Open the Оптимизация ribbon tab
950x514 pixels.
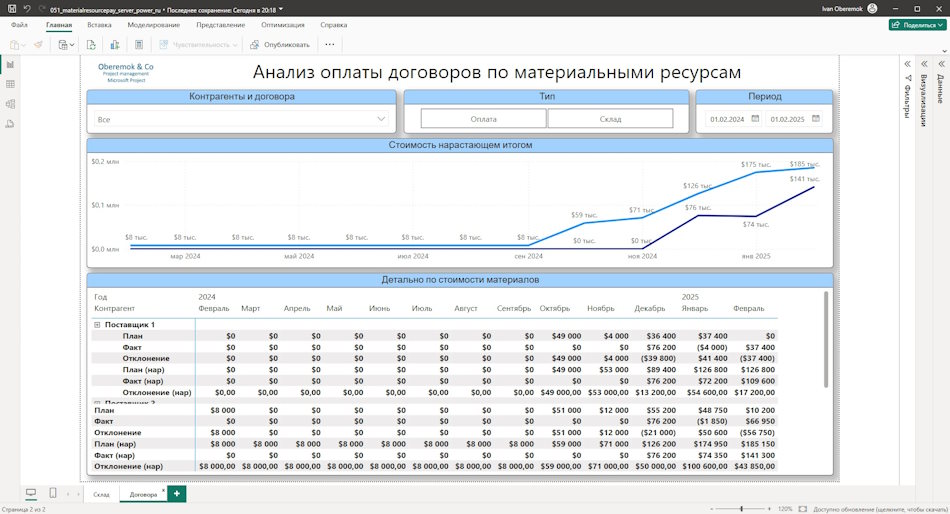282,25
